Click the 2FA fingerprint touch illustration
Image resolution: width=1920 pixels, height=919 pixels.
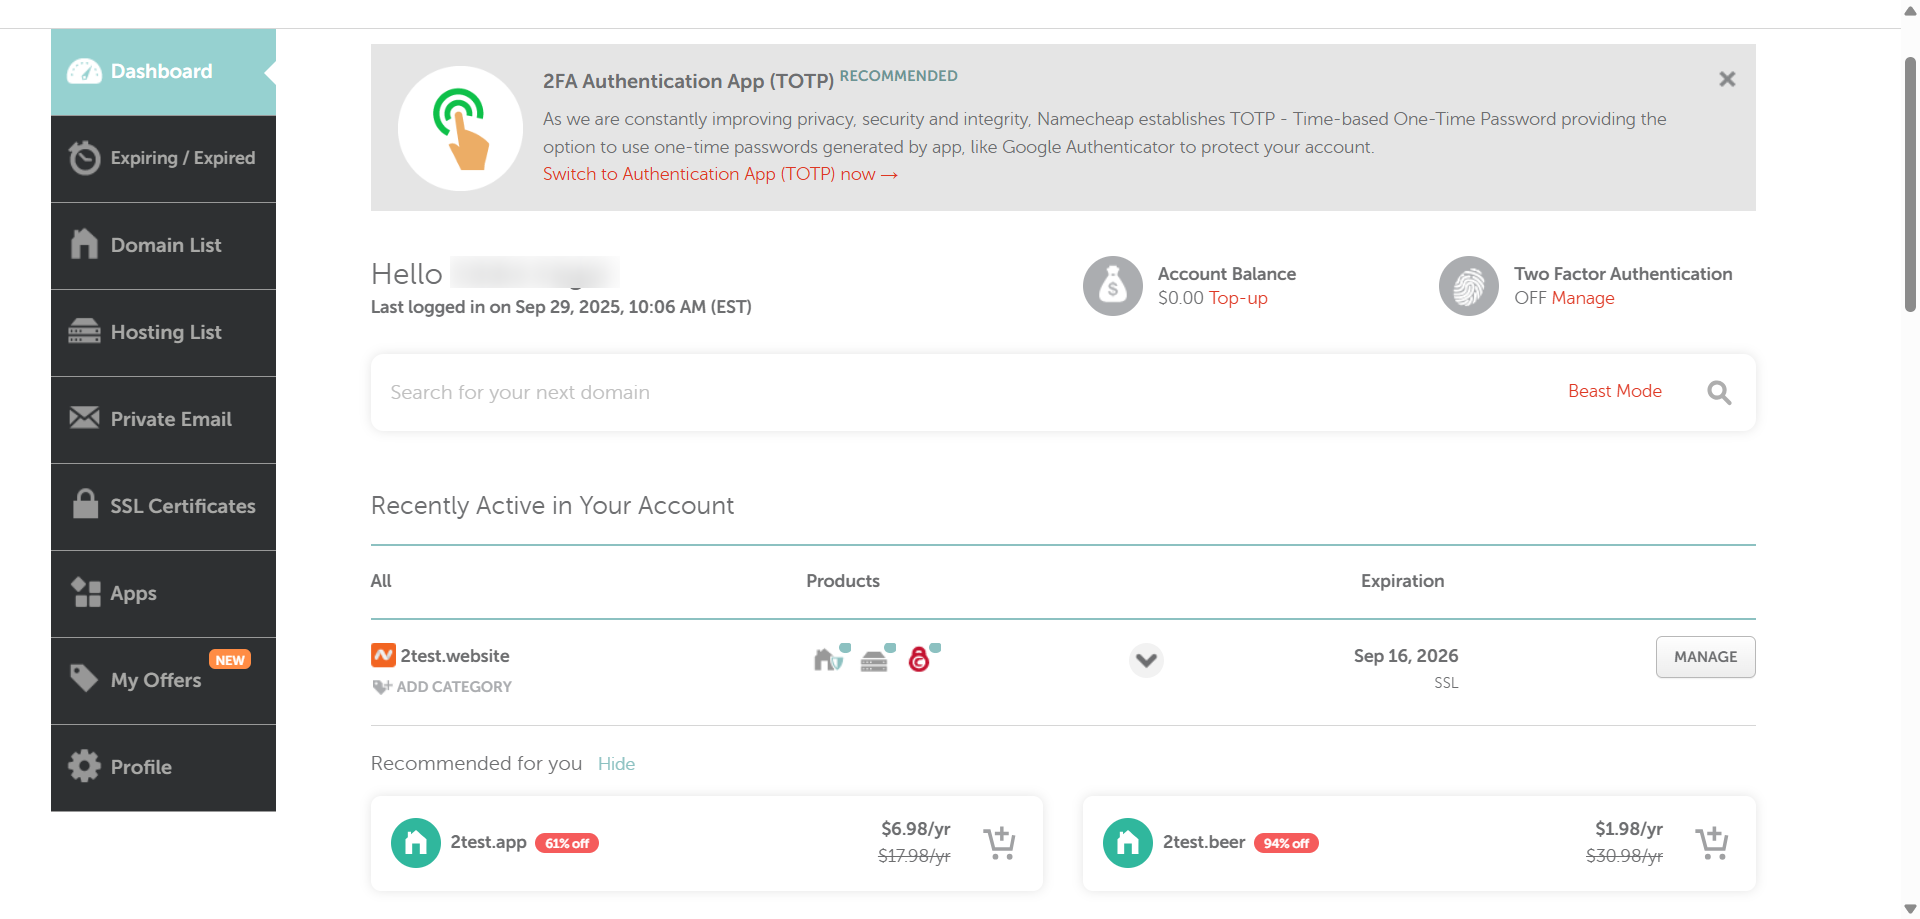pos(460,128)
